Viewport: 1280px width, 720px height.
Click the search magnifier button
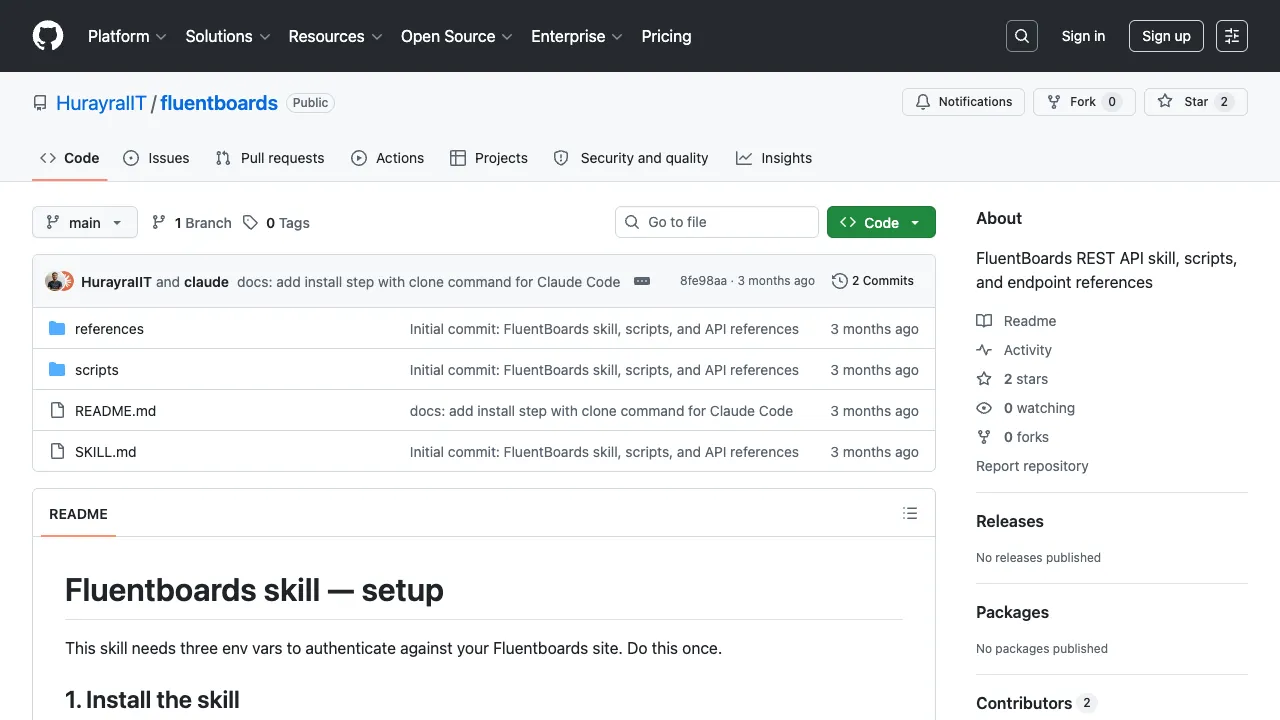[1022, 36]
